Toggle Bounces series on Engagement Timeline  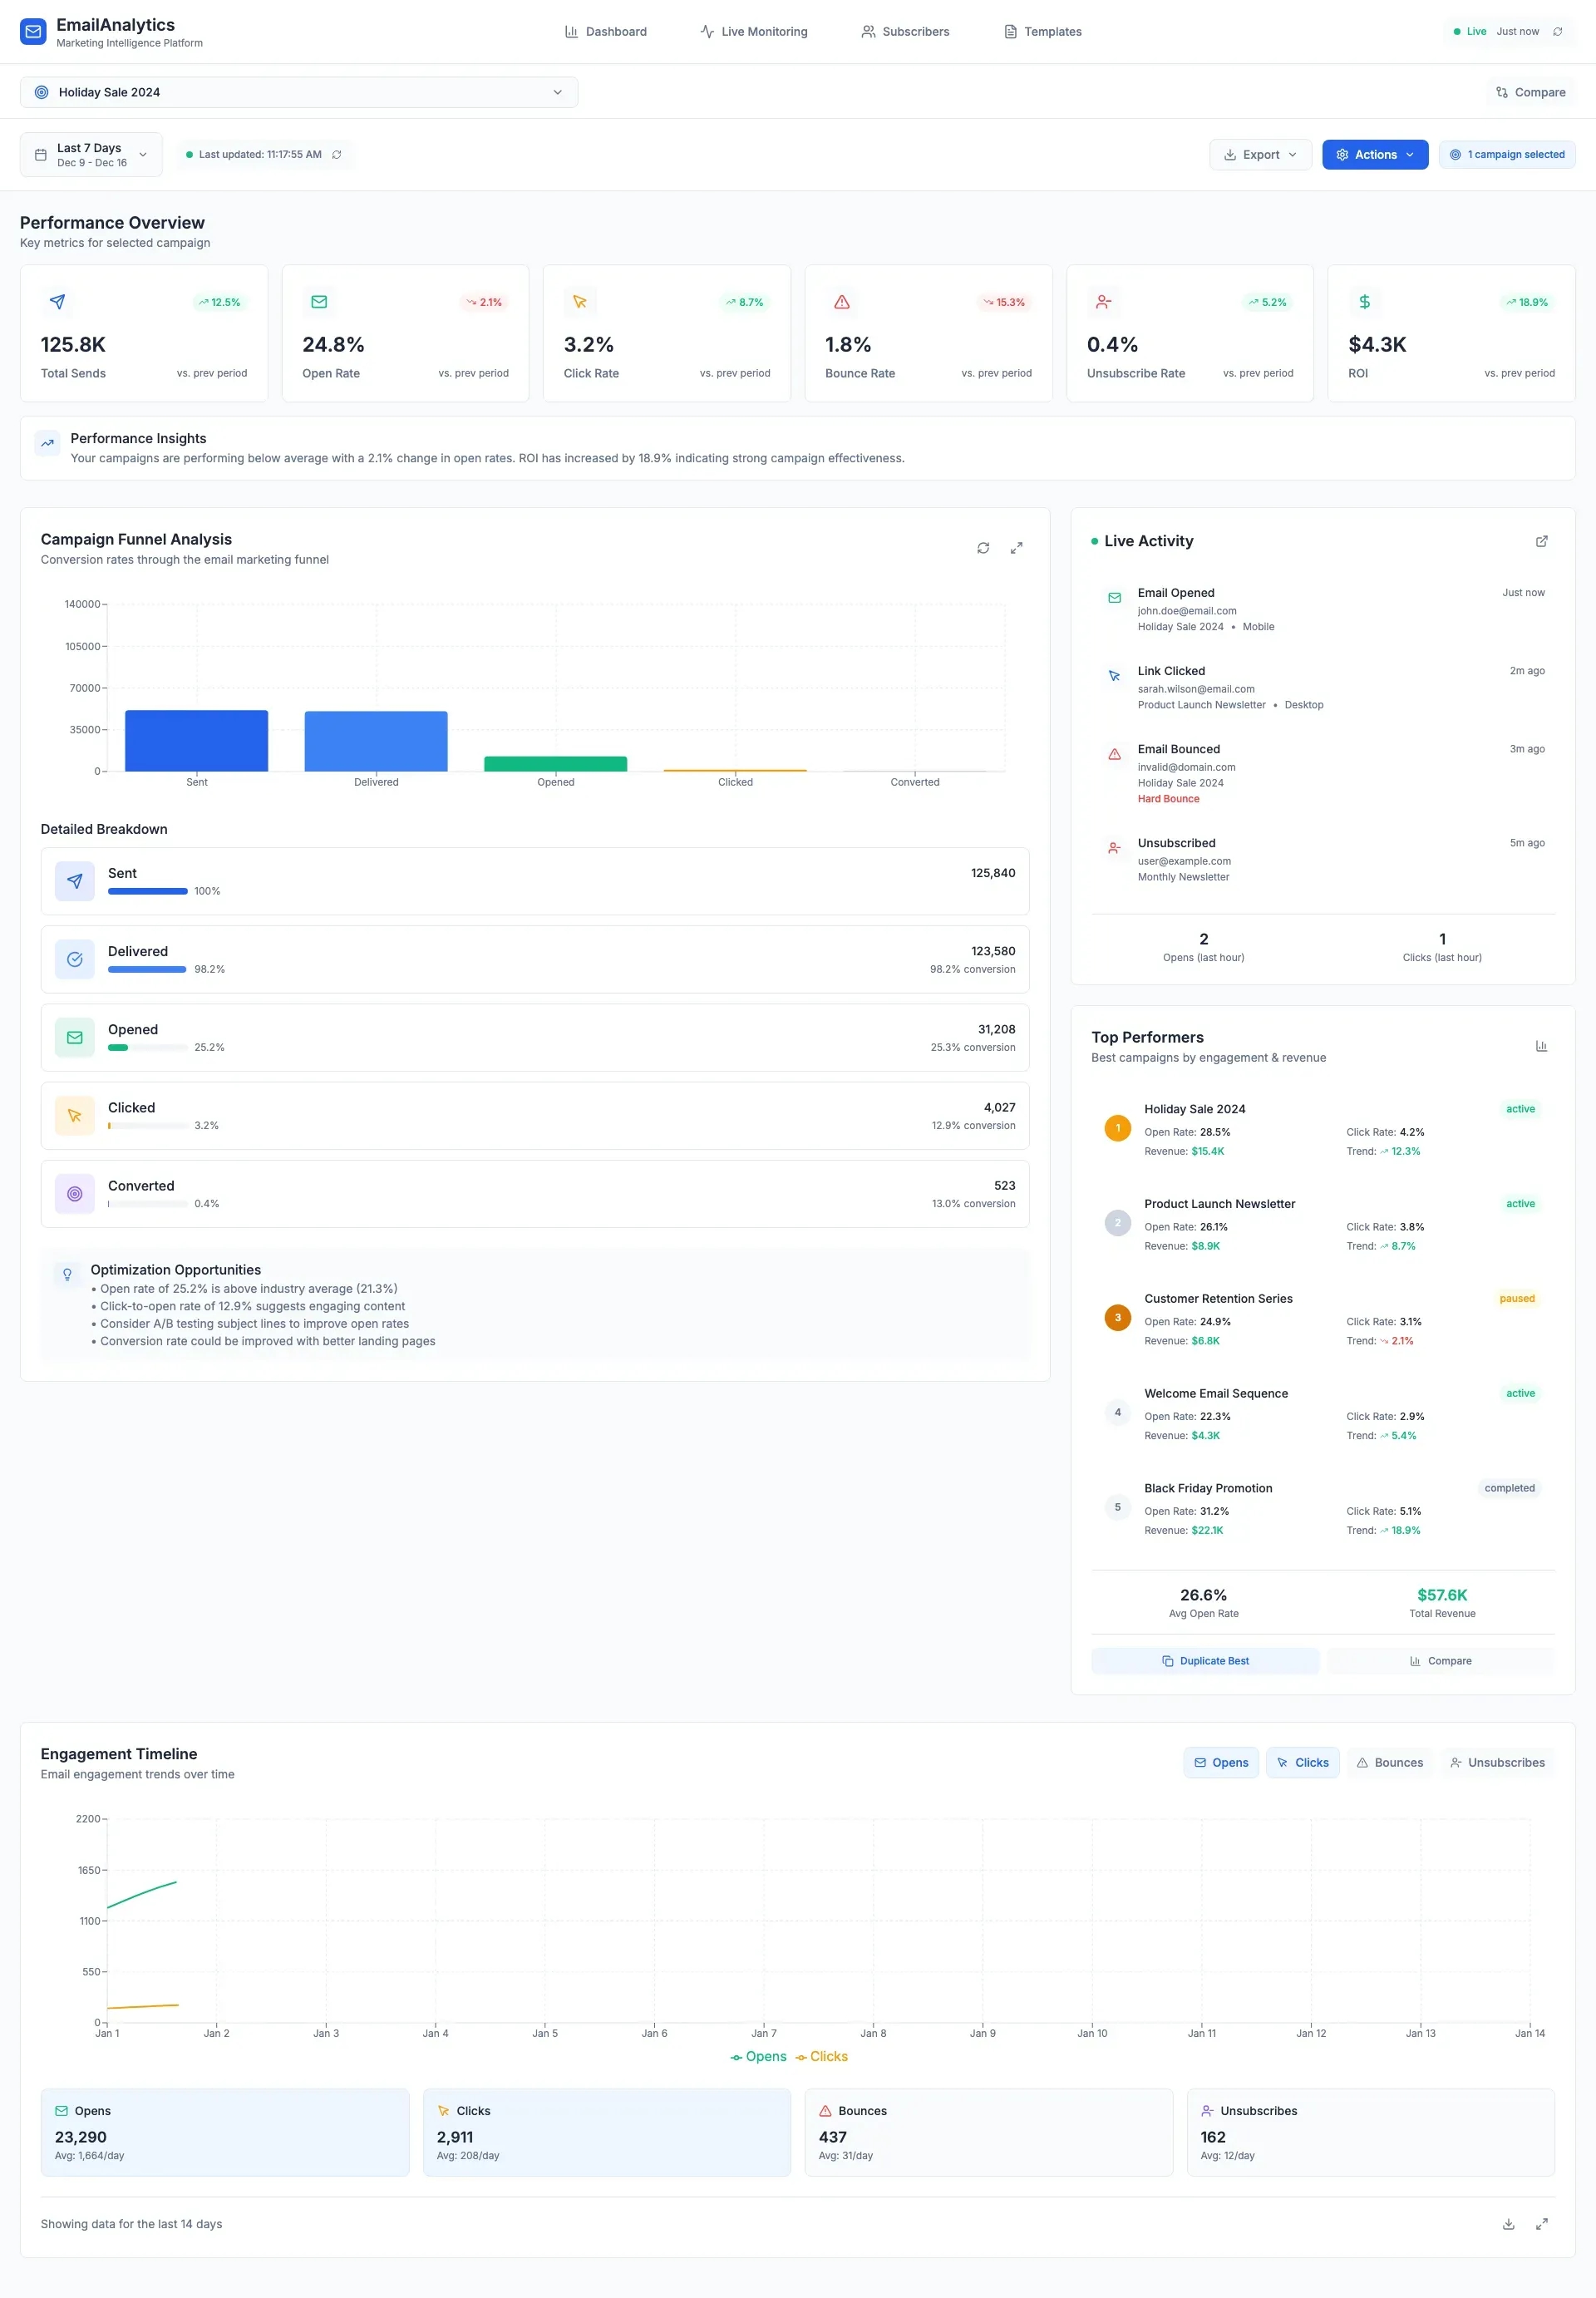coord(1389,1762)
